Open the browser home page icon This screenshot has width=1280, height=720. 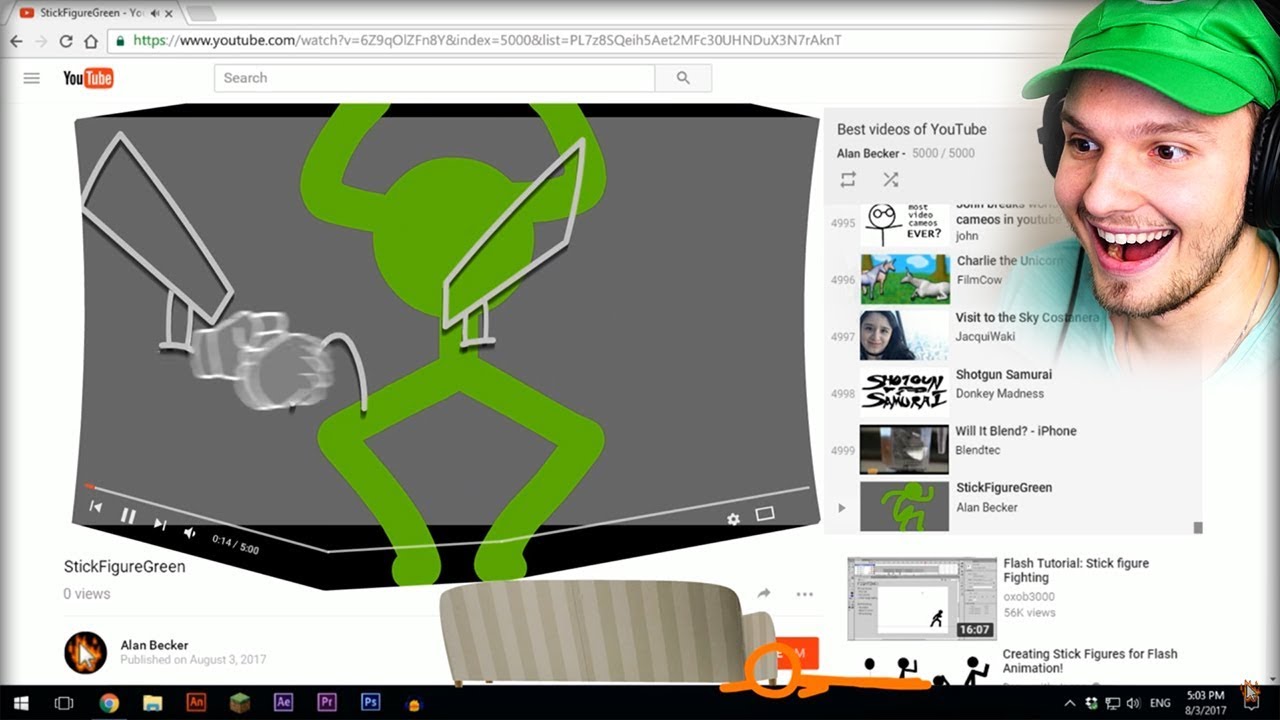click(x=91, y=41)
